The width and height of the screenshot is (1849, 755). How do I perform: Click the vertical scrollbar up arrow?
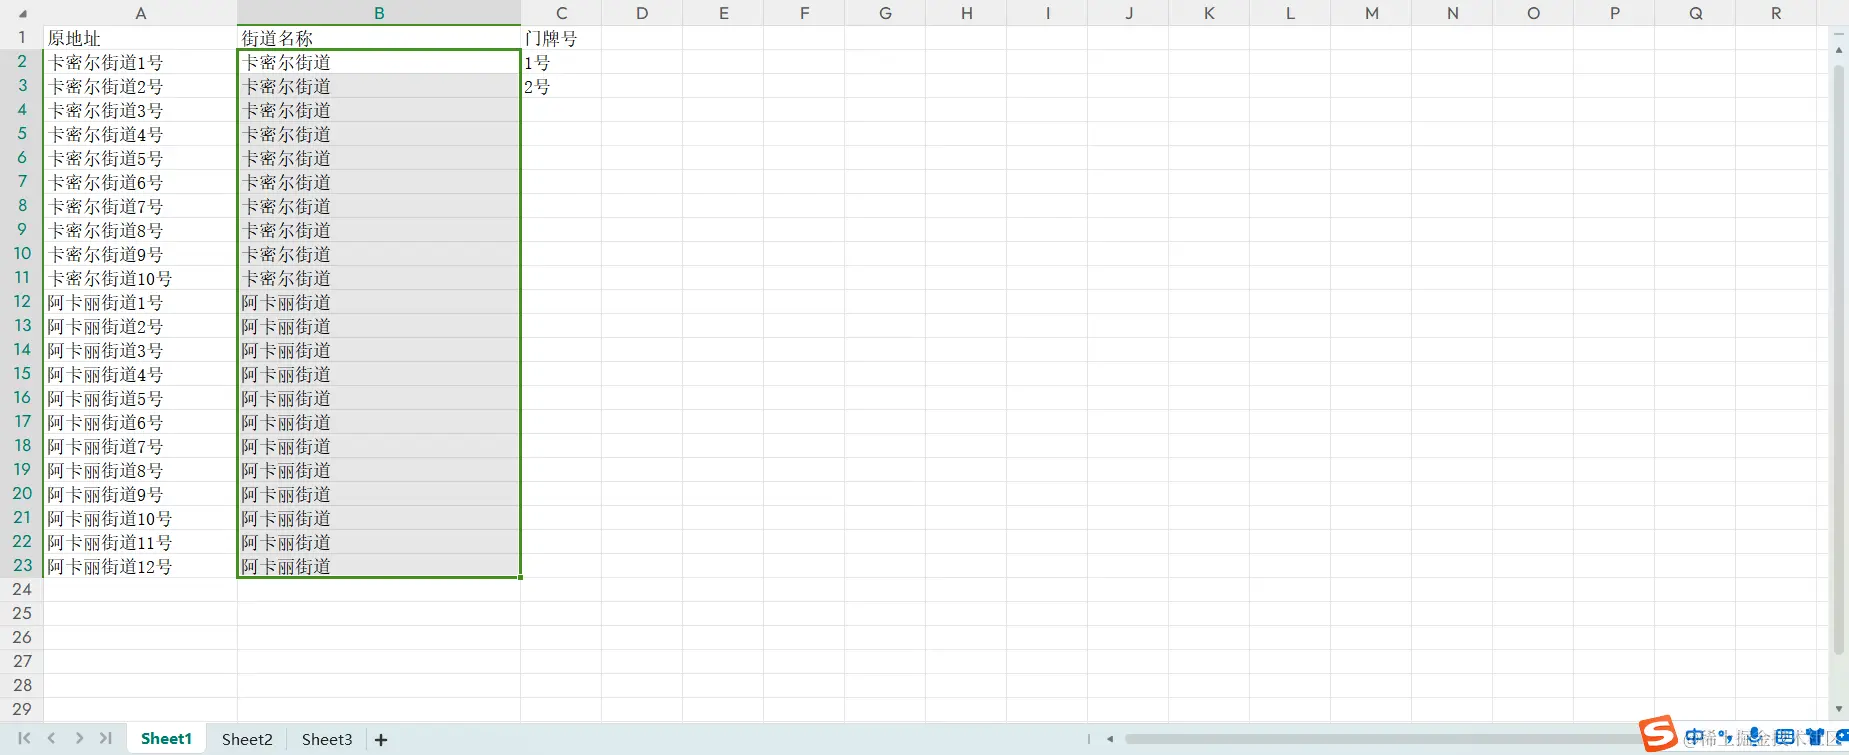[1839, 49]
